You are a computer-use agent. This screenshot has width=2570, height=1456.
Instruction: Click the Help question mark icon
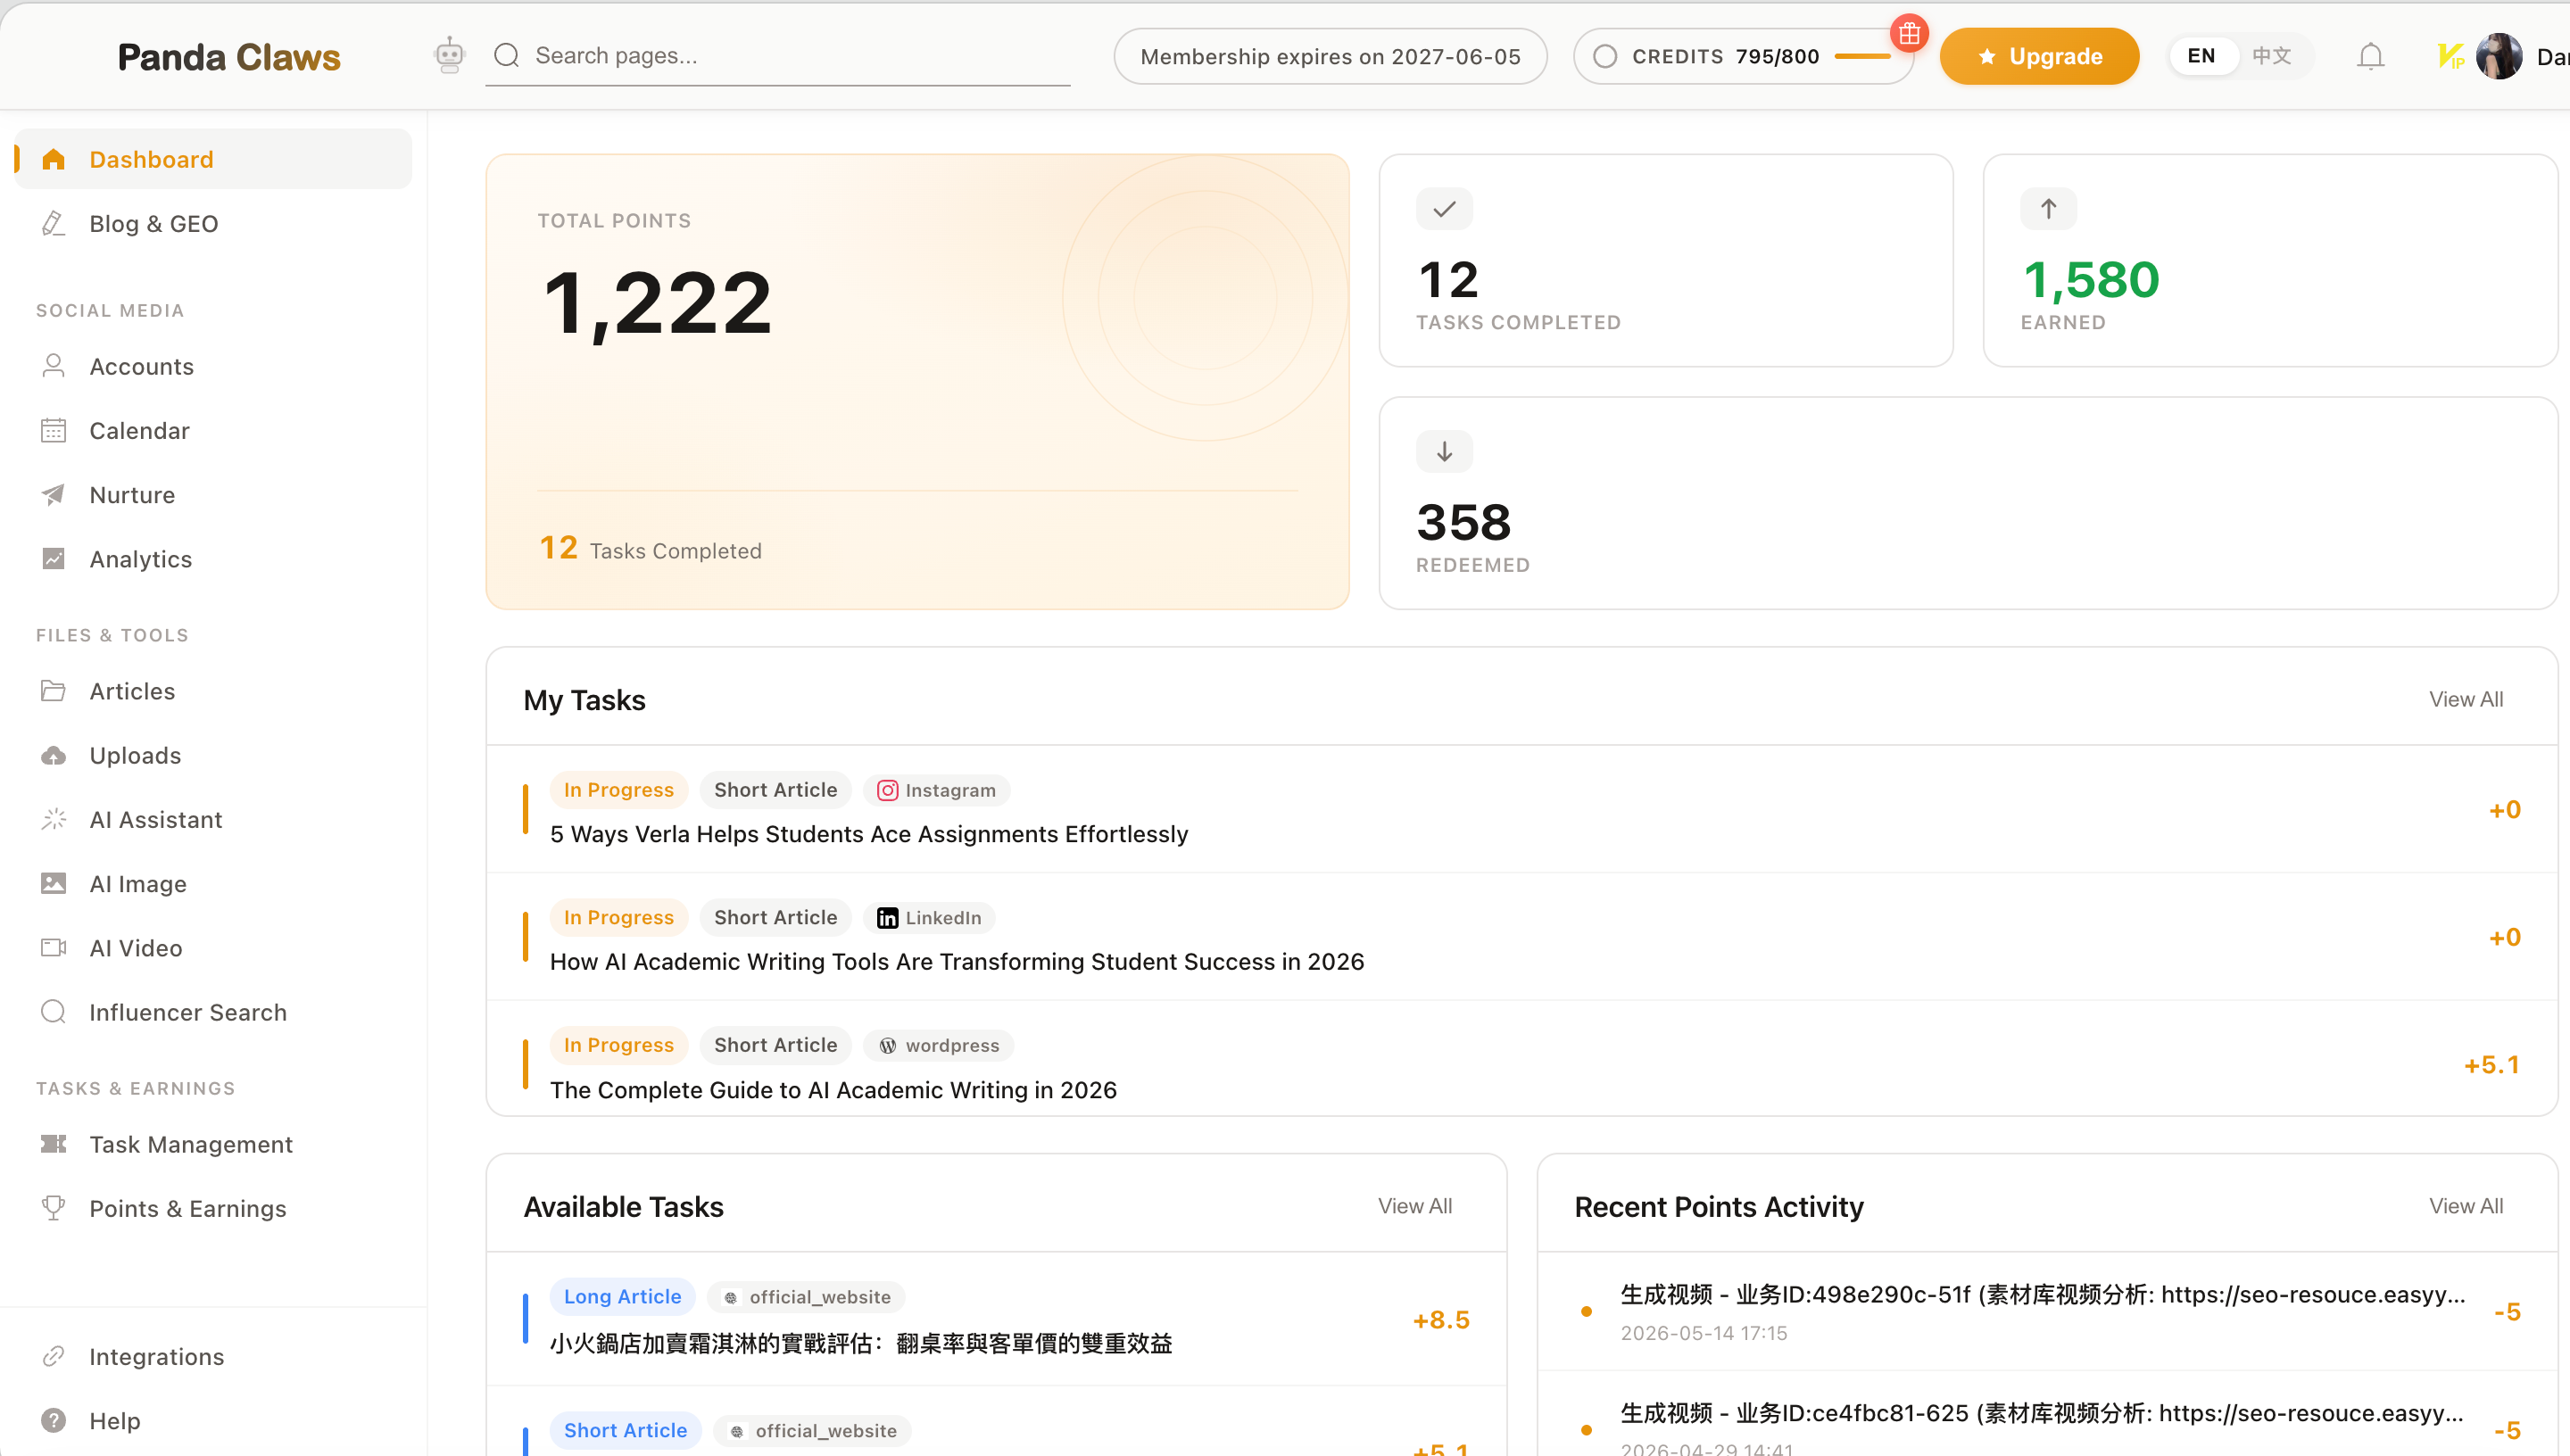[x=54, y=1420]
